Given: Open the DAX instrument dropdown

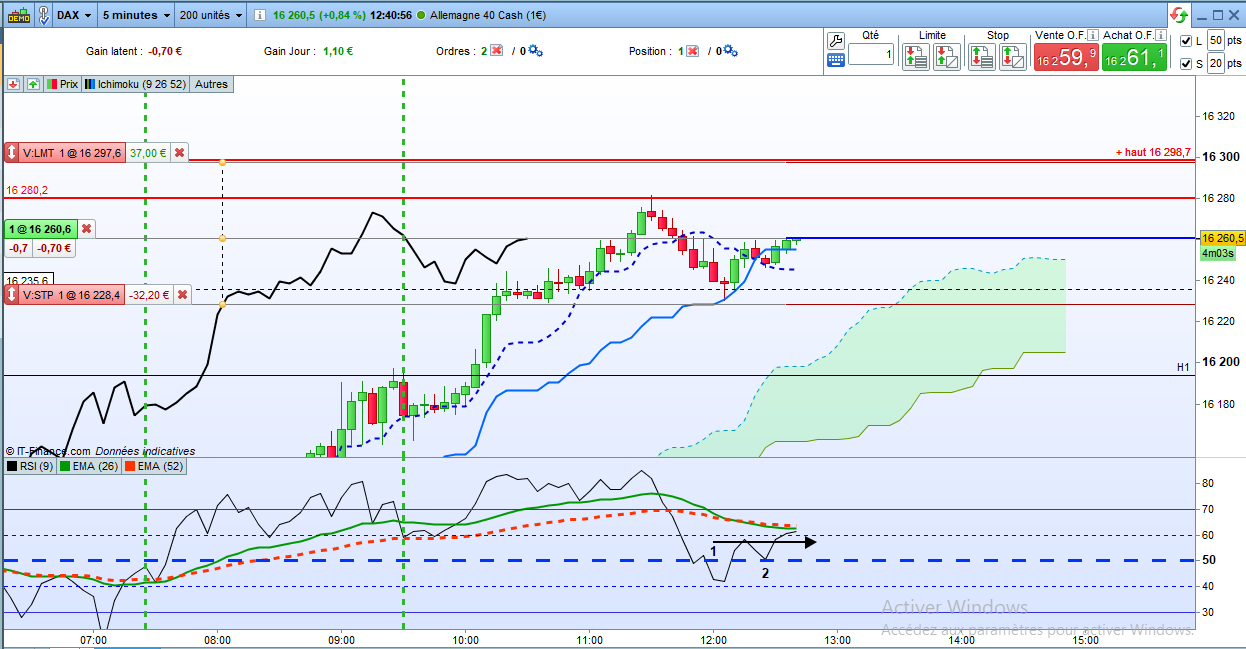Looking at the screenshot, I should [x=74, y=15].
